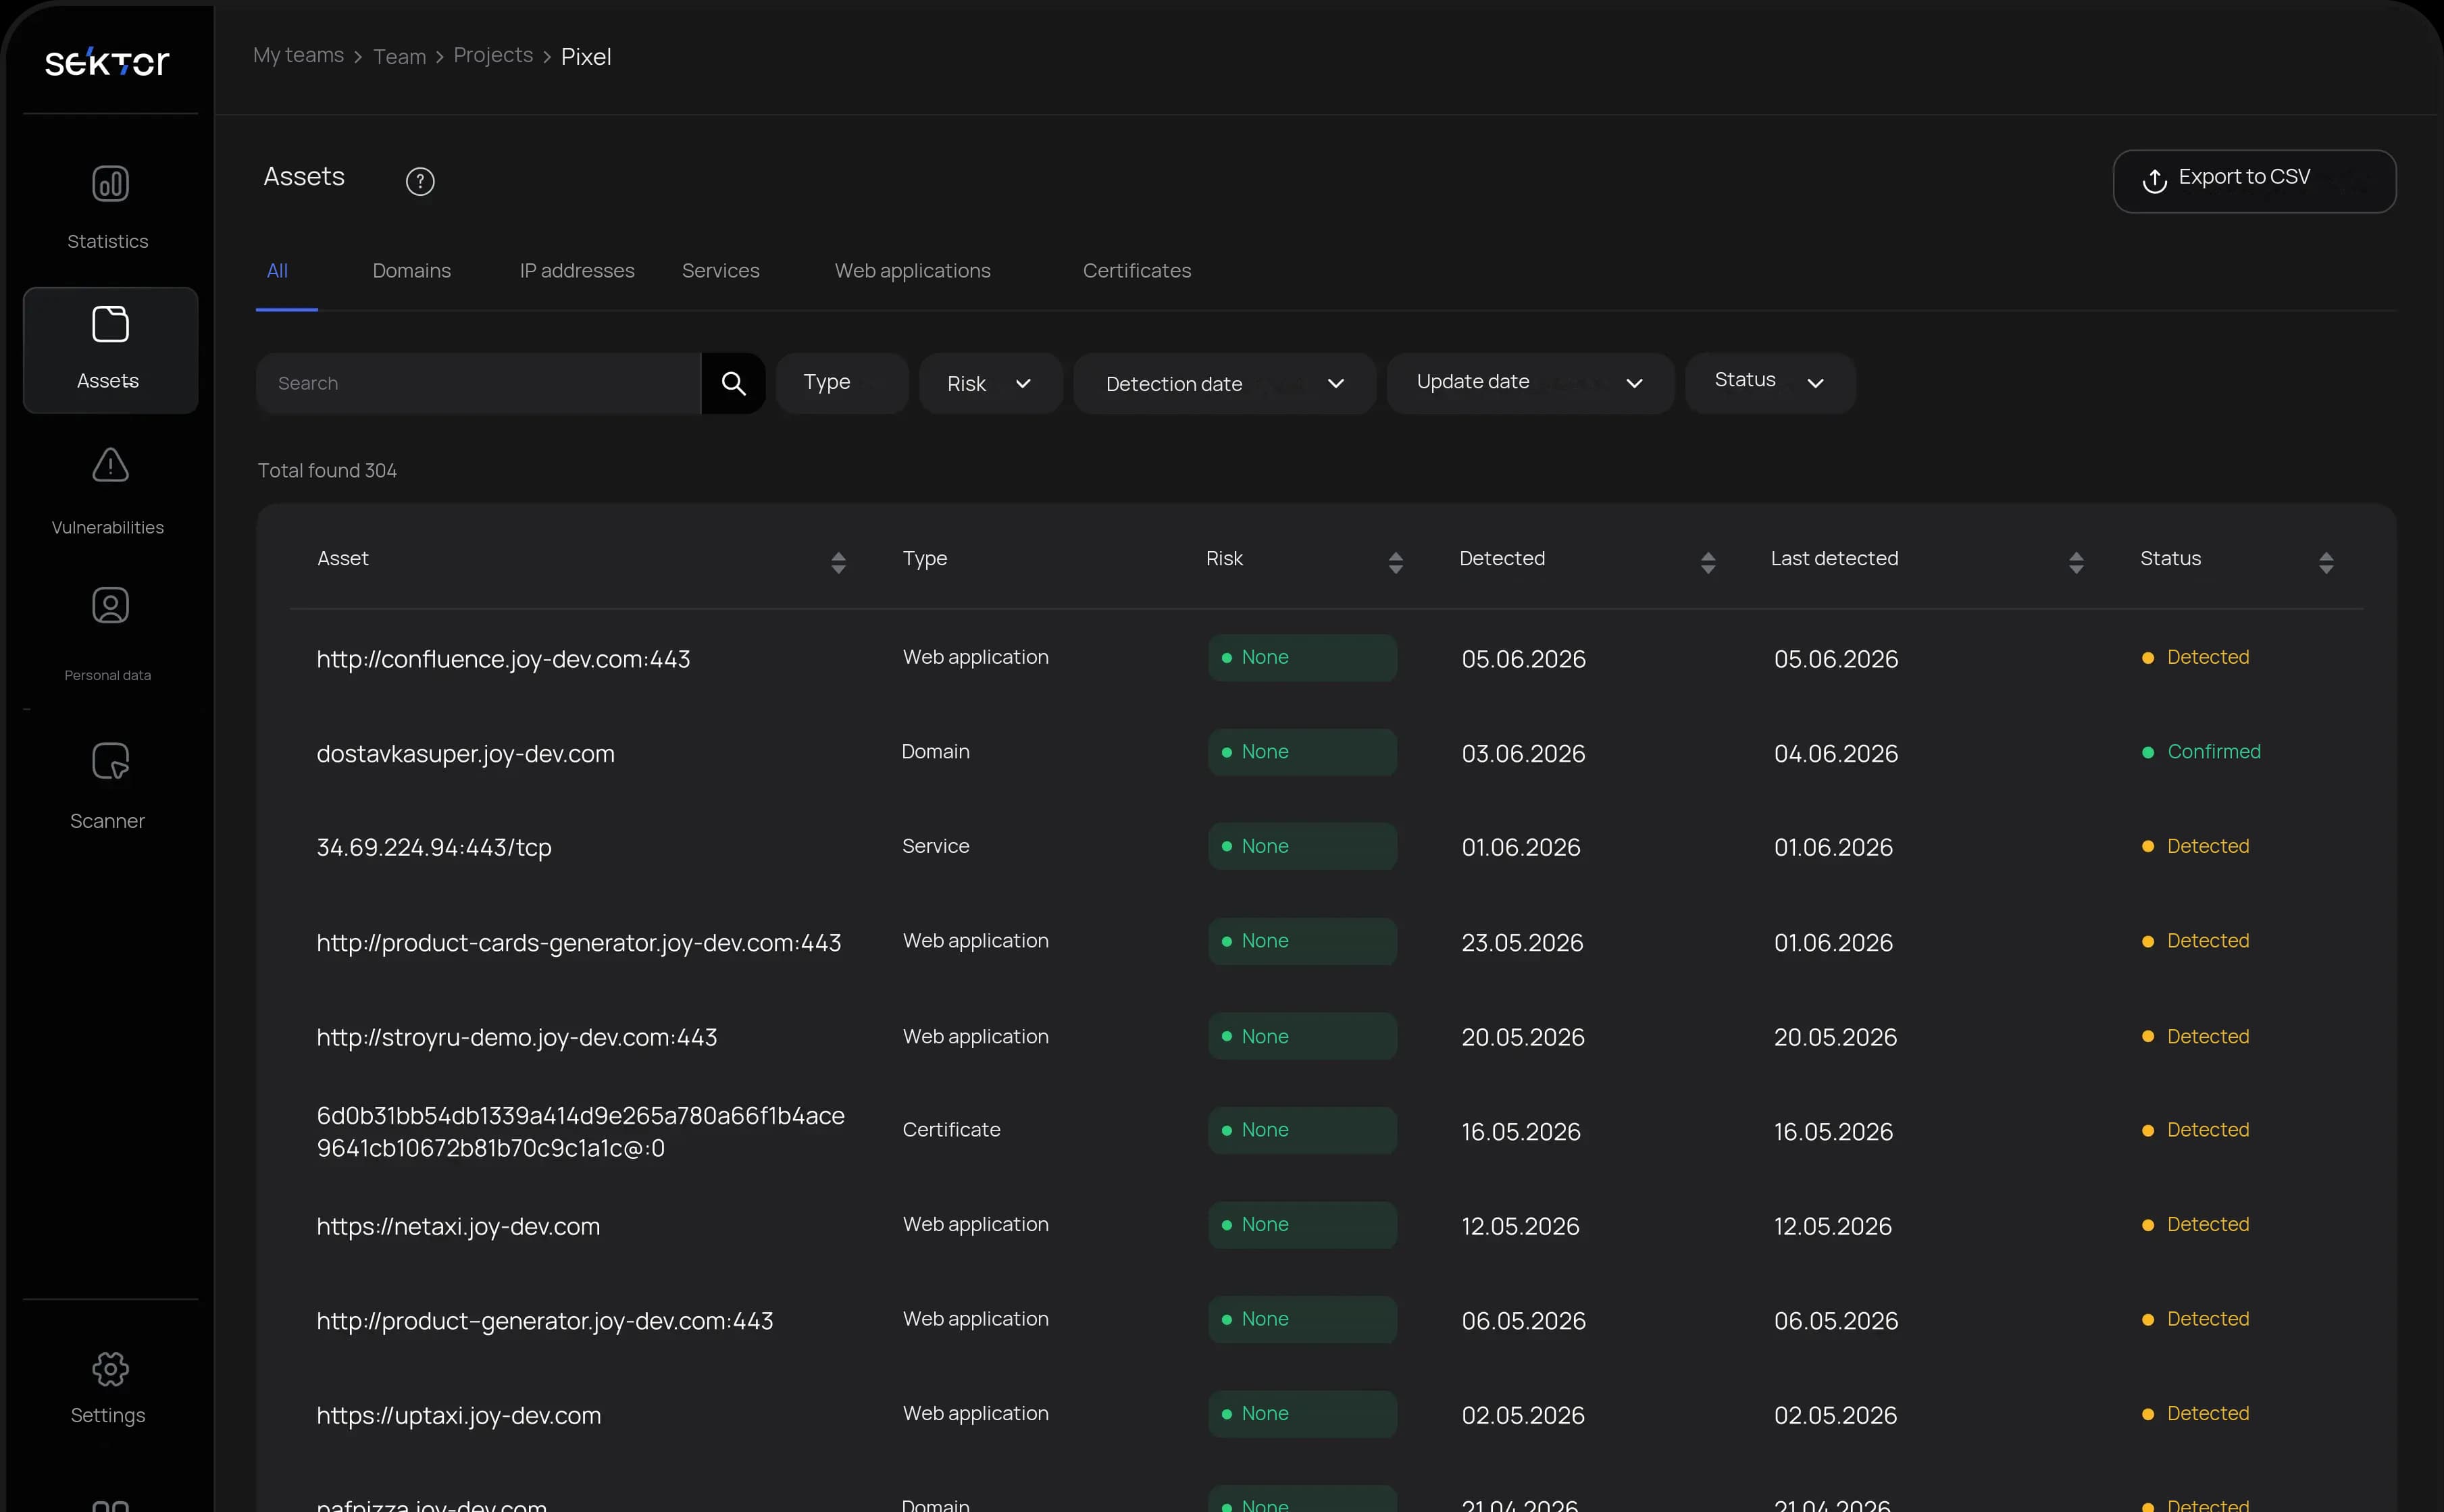Viewport: 2444px width, 1512px height.
Task: Open the Vulnerabilities warning icon
Action: point(110,464)
